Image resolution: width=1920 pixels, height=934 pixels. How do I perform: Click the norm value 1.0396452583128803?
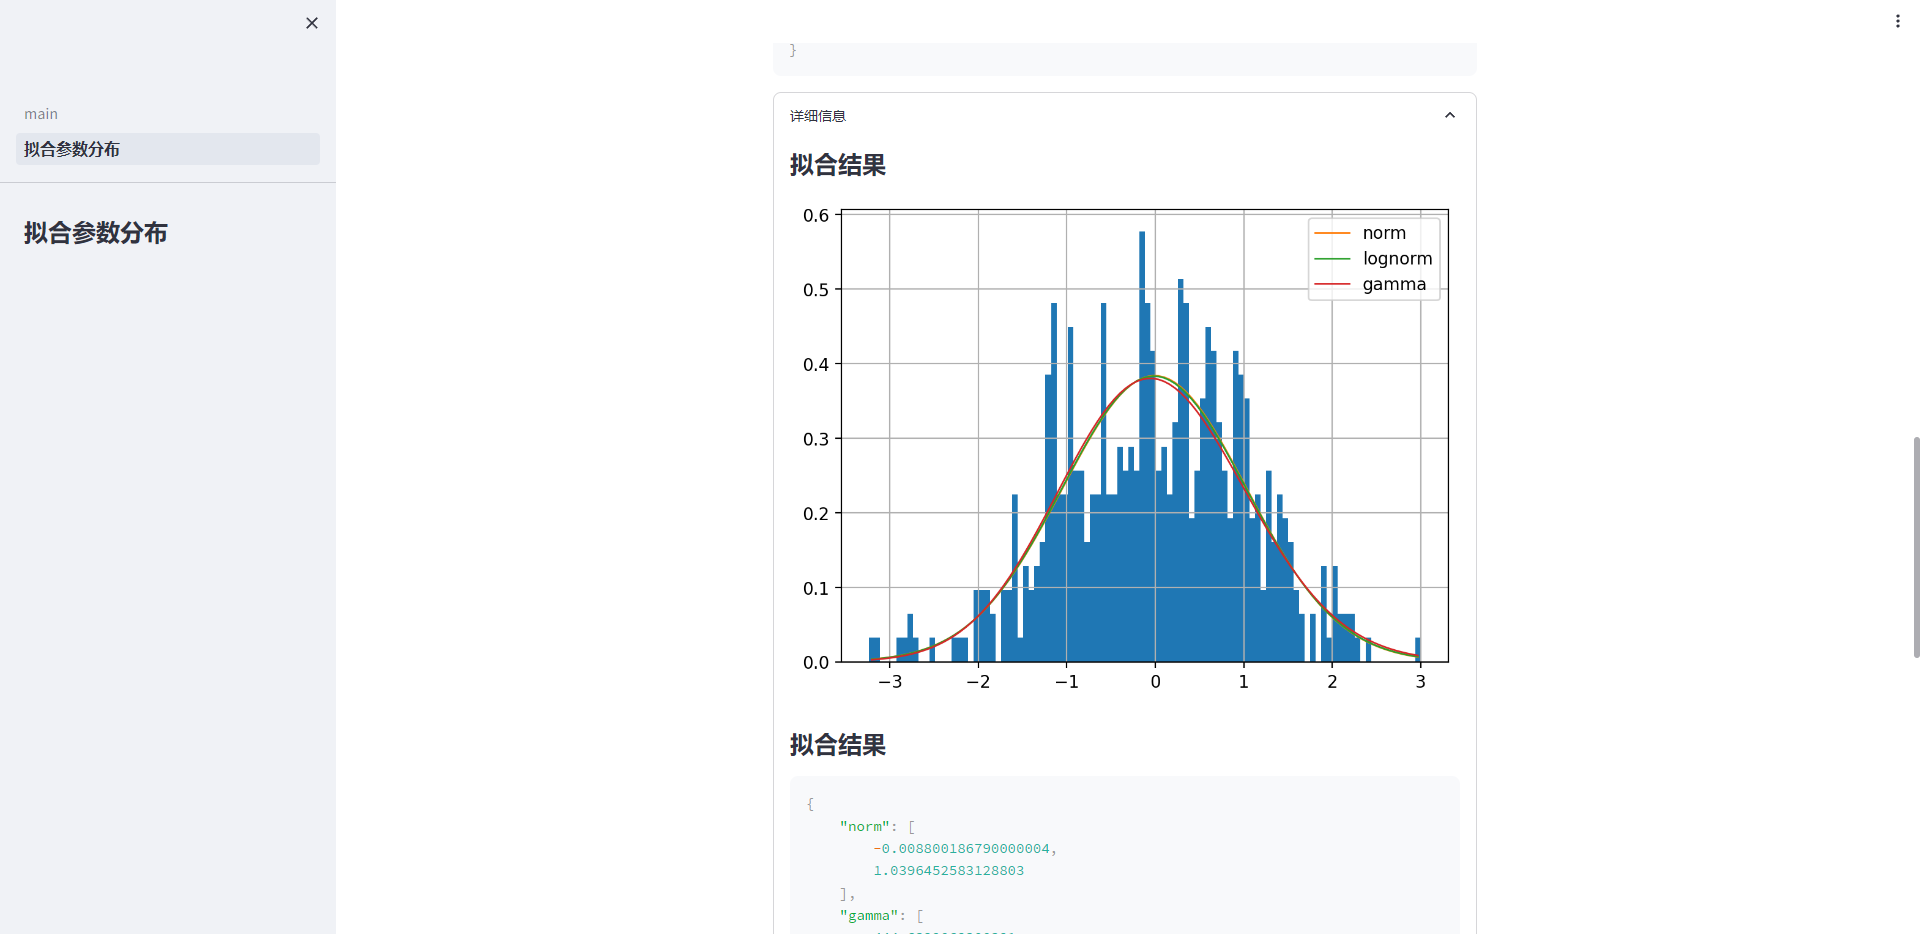click(x=948, y=871)
